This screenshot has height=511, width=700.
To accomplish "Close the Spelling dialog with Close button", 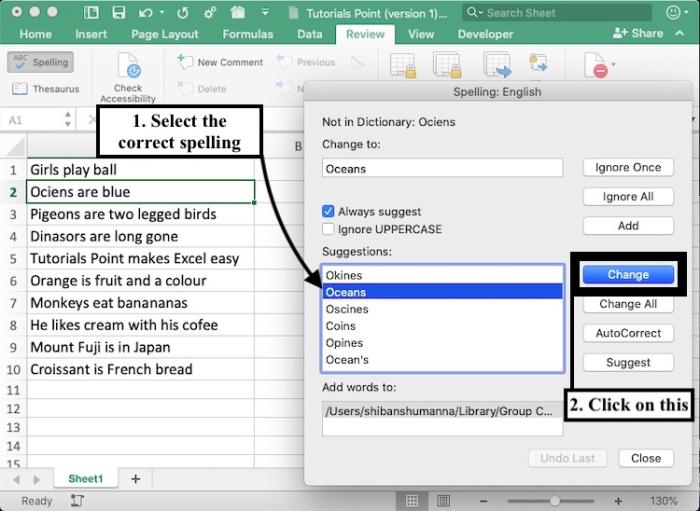I will tap(646, 458).
